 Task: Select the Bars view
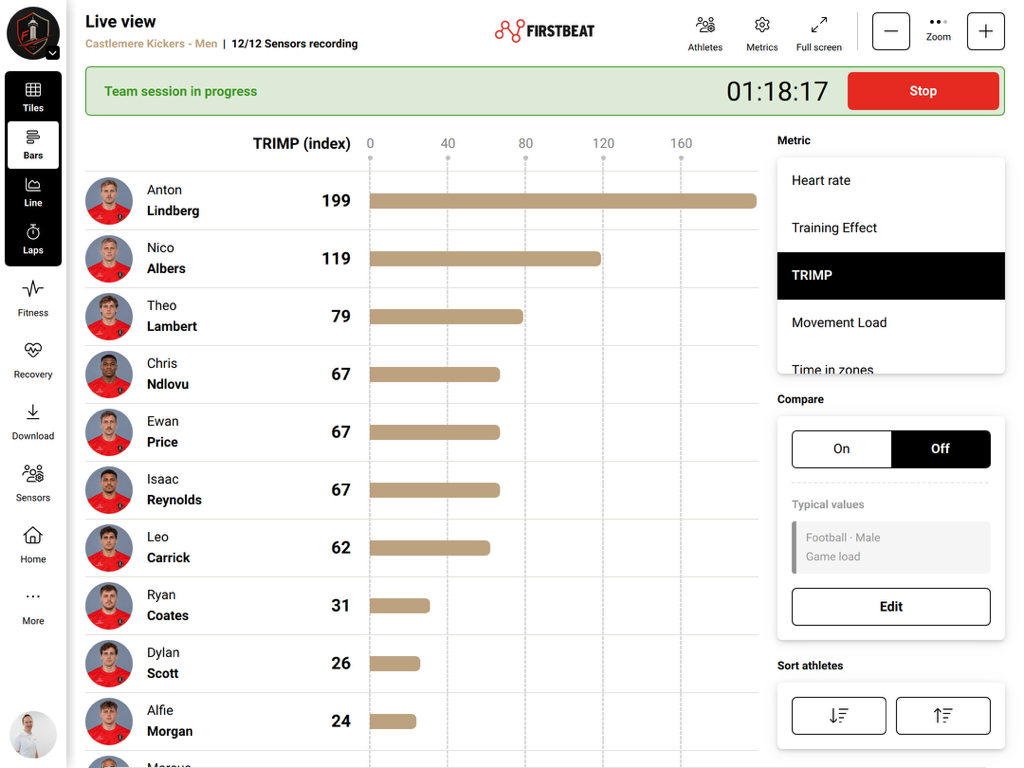33,145
